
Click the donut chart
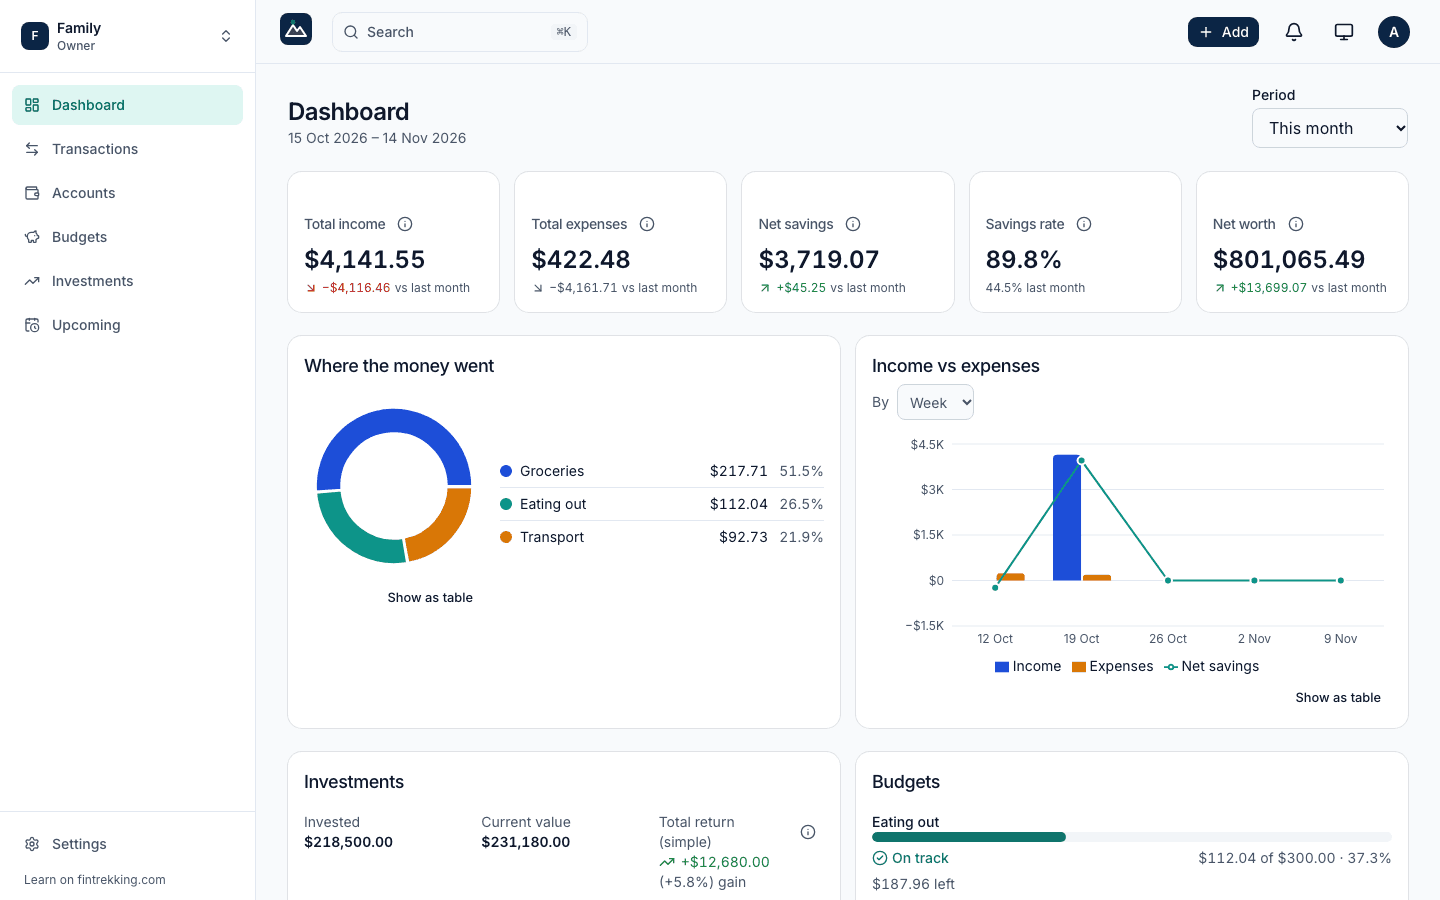pos(394,486)
